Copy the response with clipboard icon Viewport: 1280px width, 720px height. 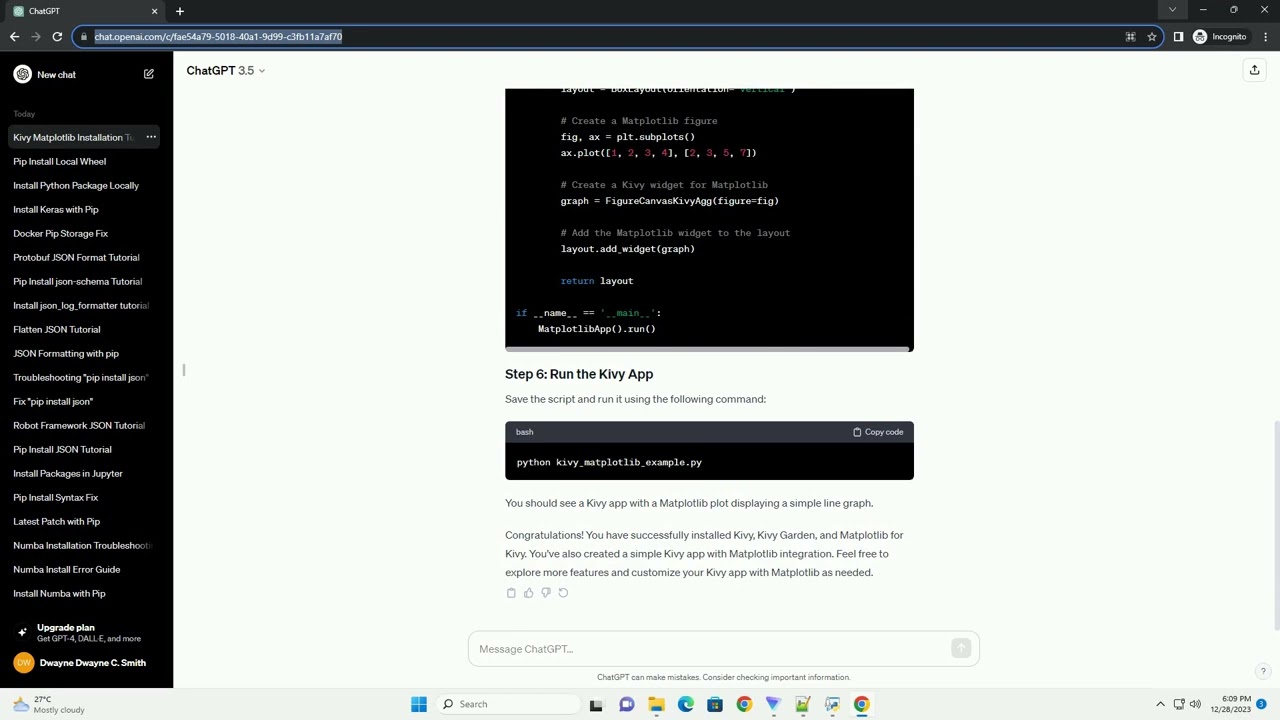(x=511, y=593)
